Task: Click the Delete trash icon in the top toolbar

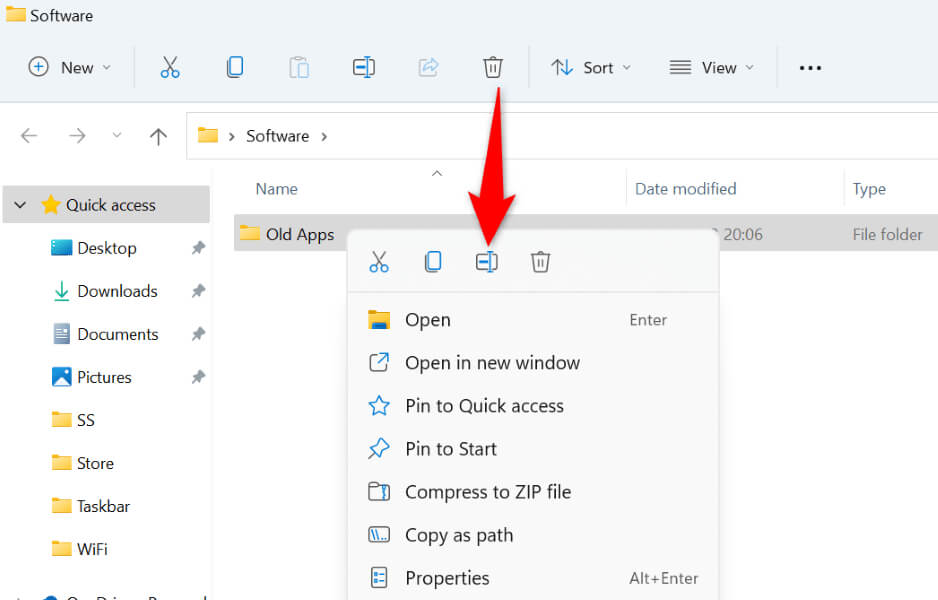Action: [493, 67]
